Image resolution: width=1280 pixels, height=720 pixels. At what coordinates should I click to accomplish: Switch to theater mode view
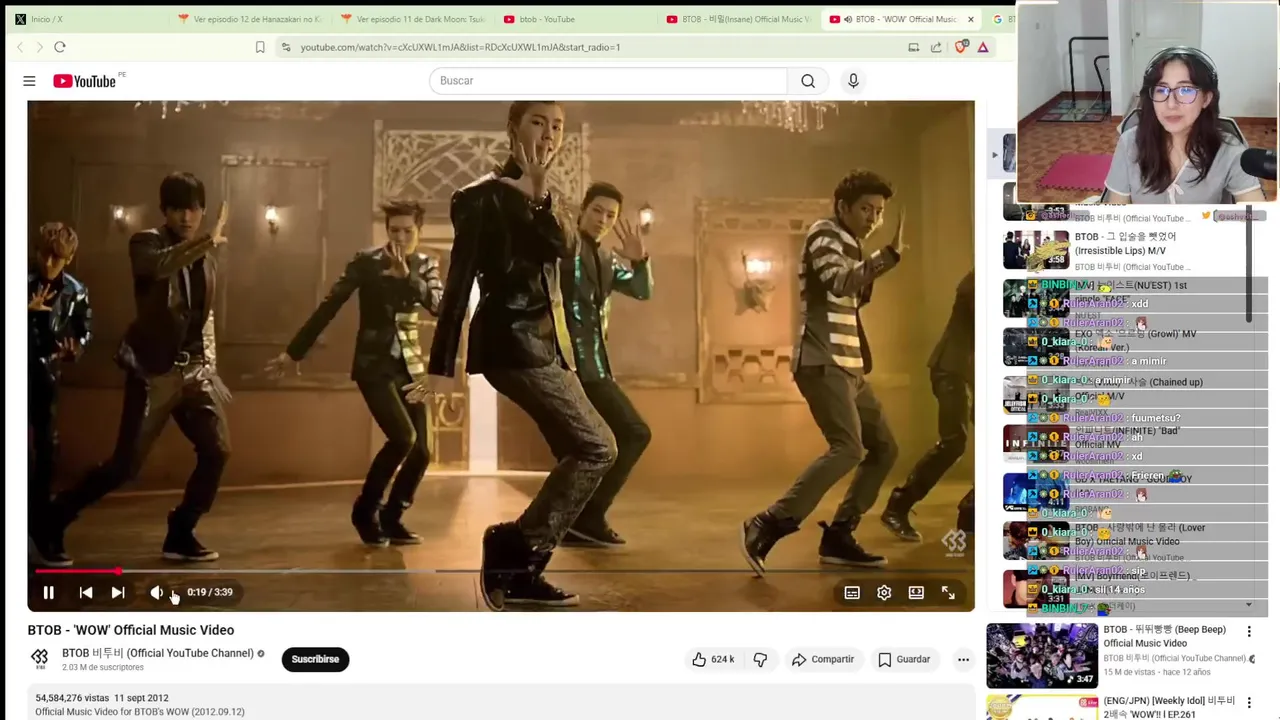pyautogui.click(x=916, y=593)
